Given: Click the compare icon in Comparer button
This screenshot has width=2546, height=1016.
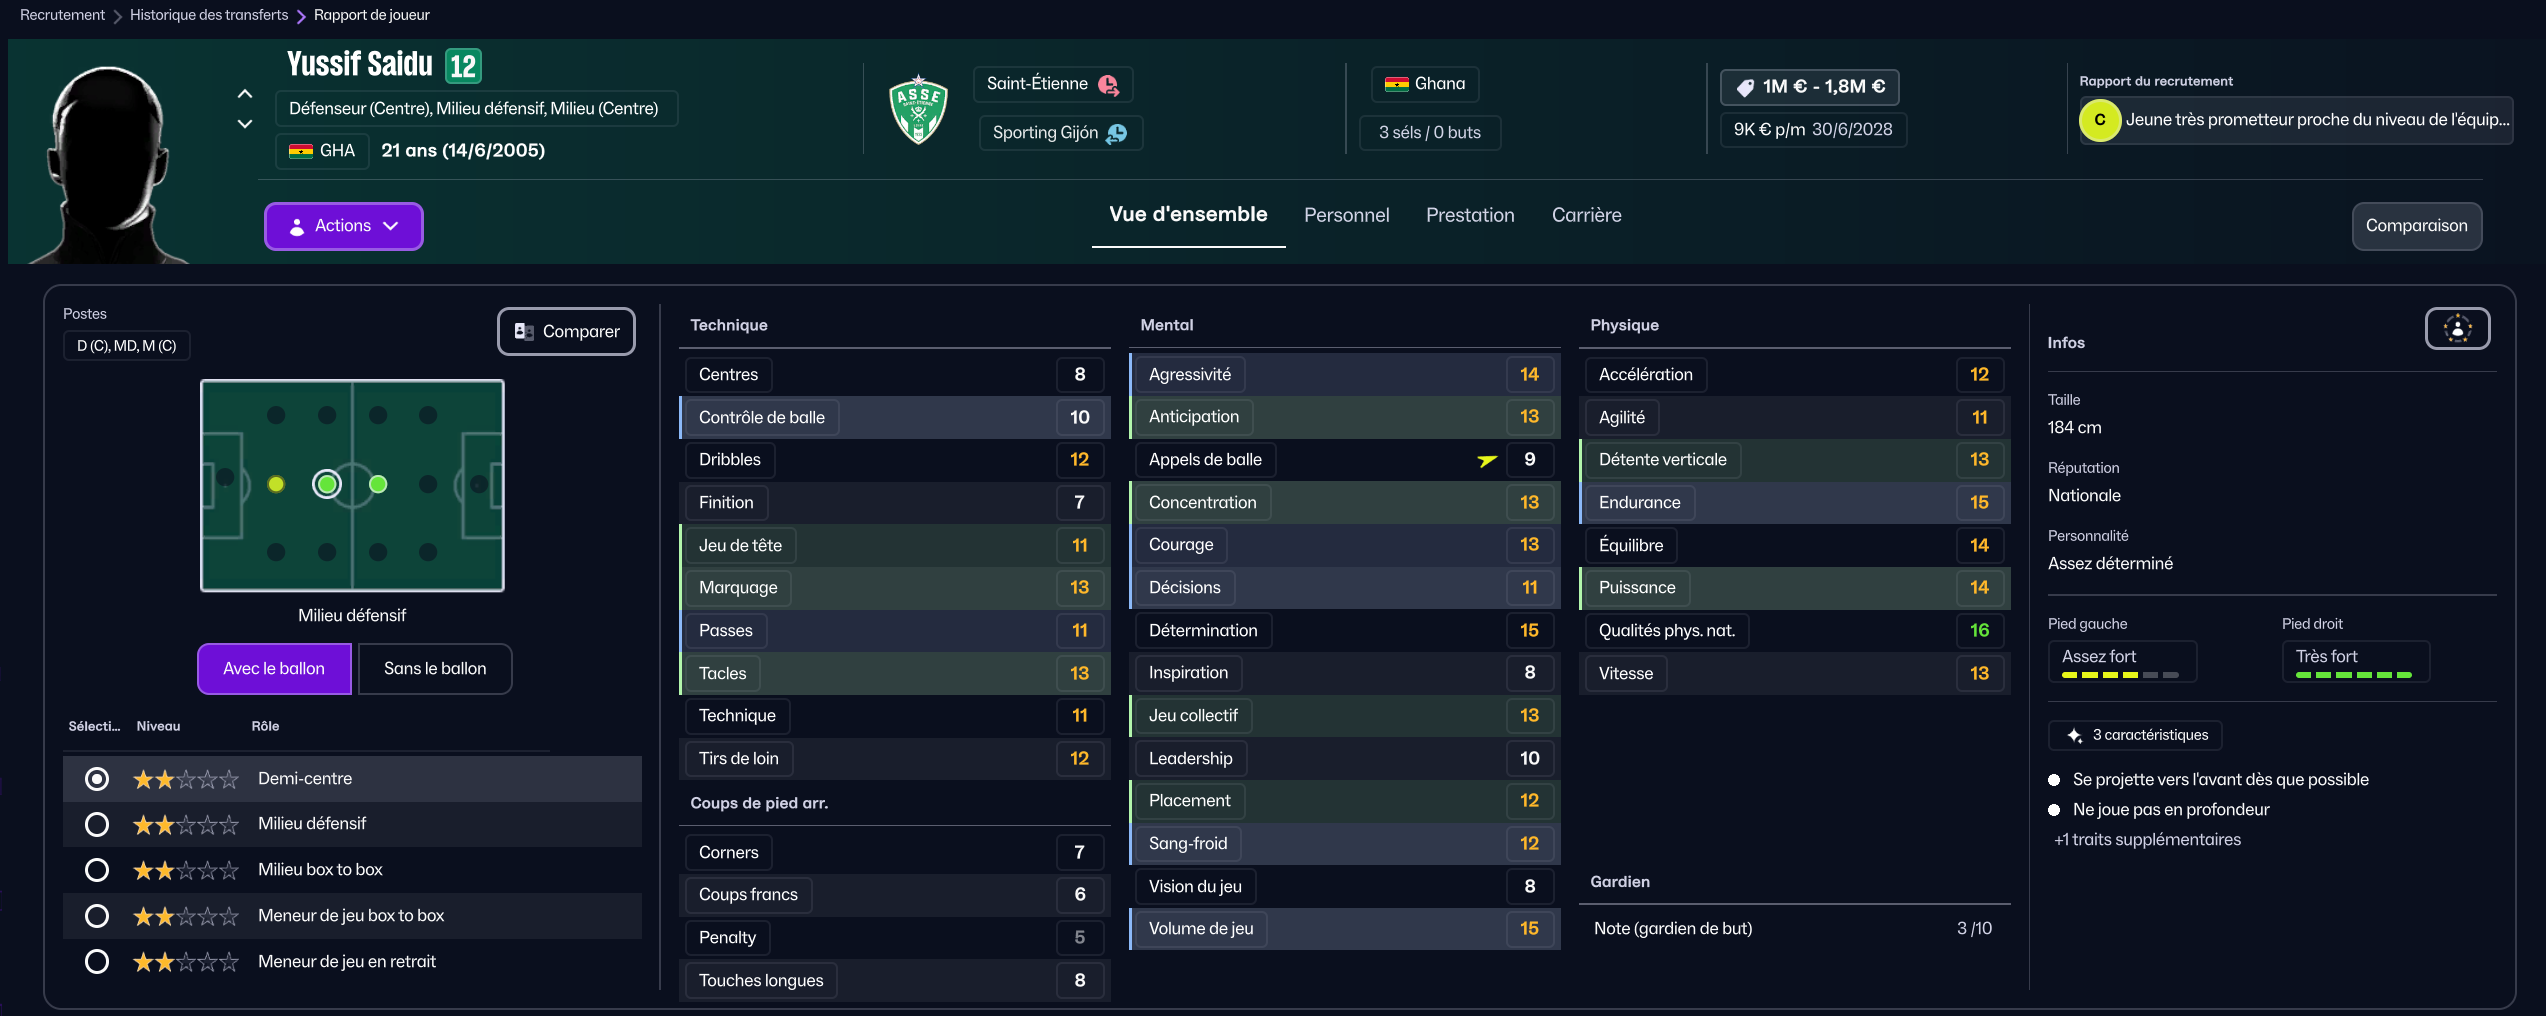Looking at the screenshot, I should click(x=524, y=332).
